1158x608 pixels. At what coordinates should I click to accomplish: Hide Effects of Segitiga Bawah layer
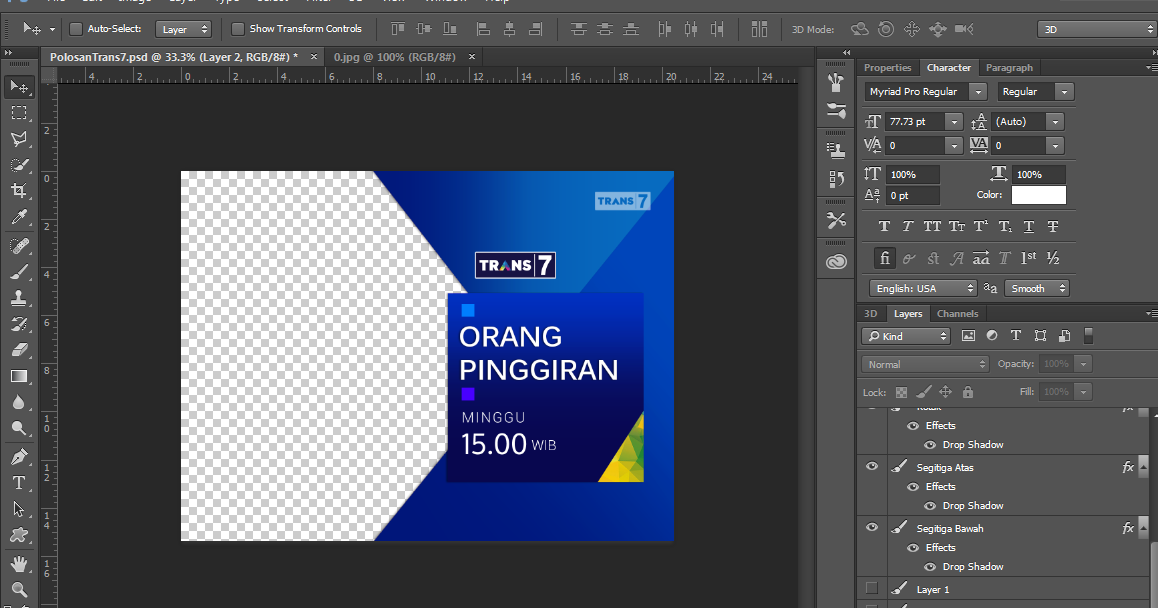[913, 548]
